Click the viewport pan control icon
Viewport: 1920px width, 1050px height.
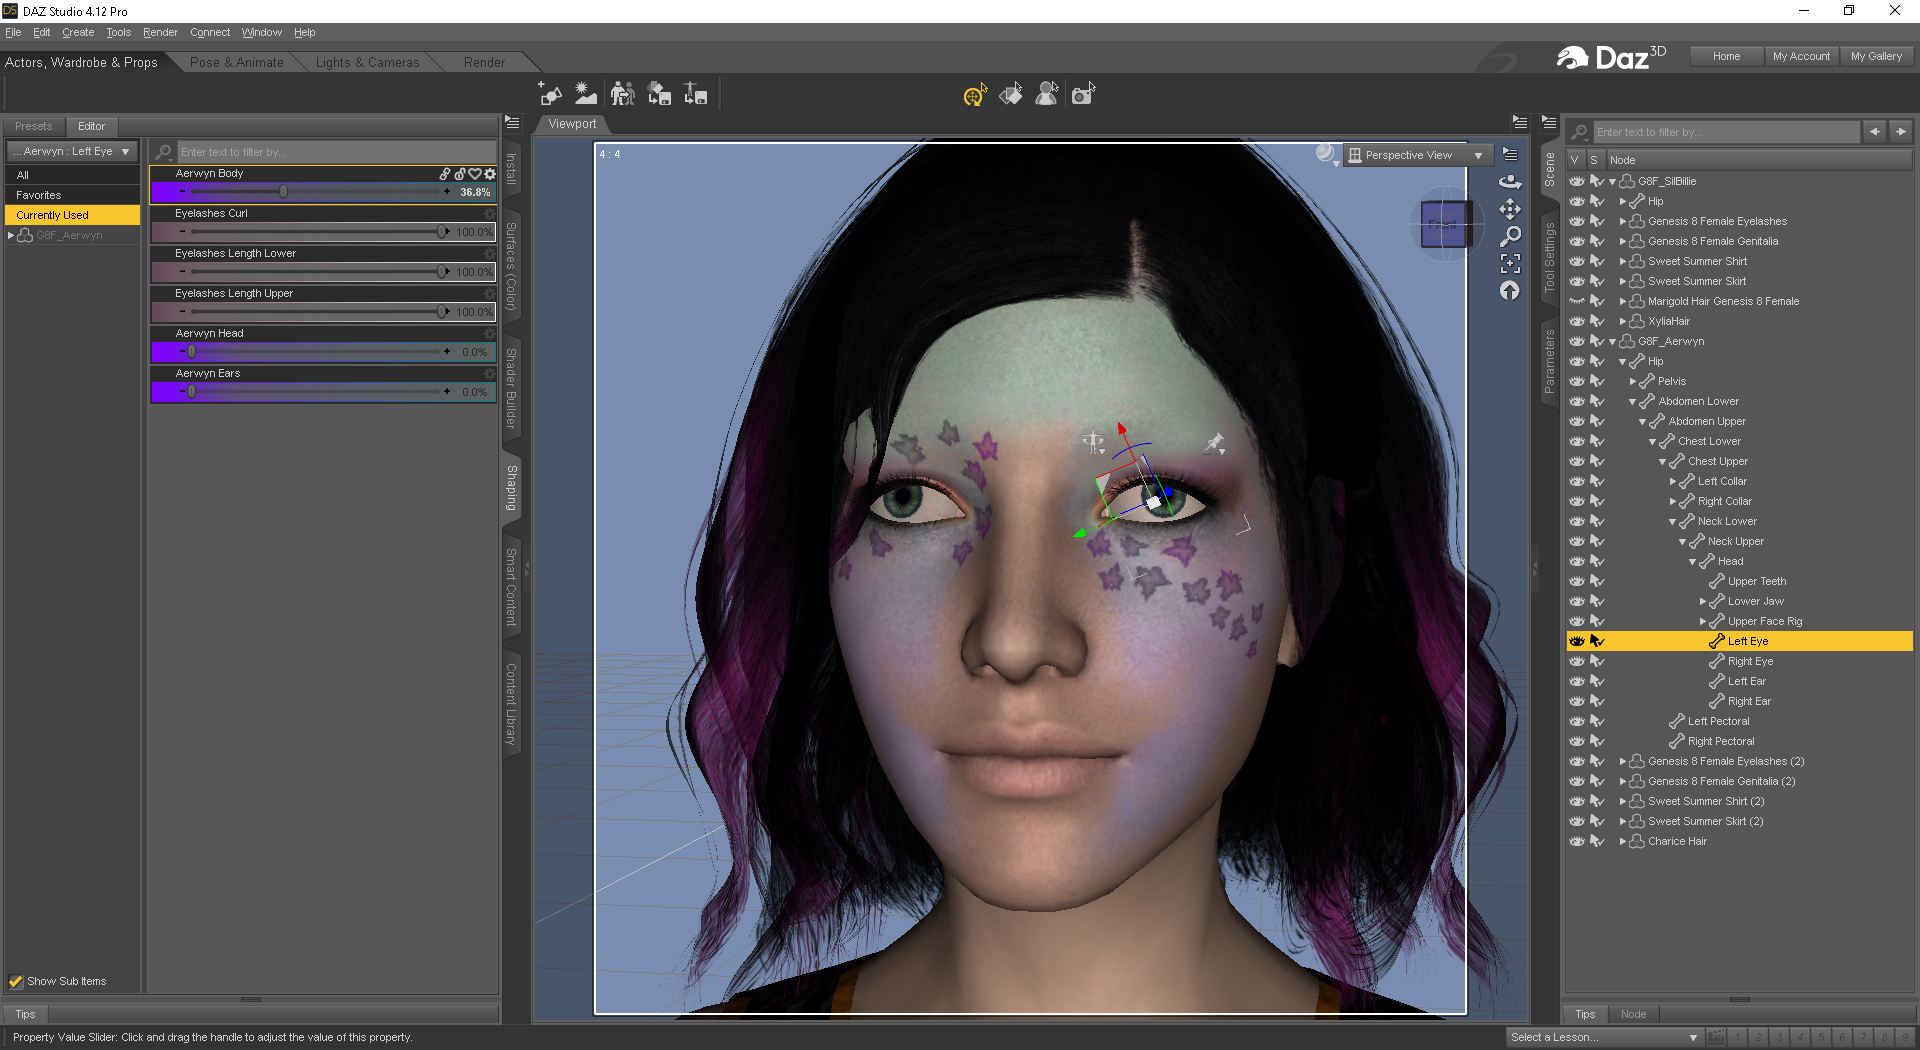tap(1510, 209)
